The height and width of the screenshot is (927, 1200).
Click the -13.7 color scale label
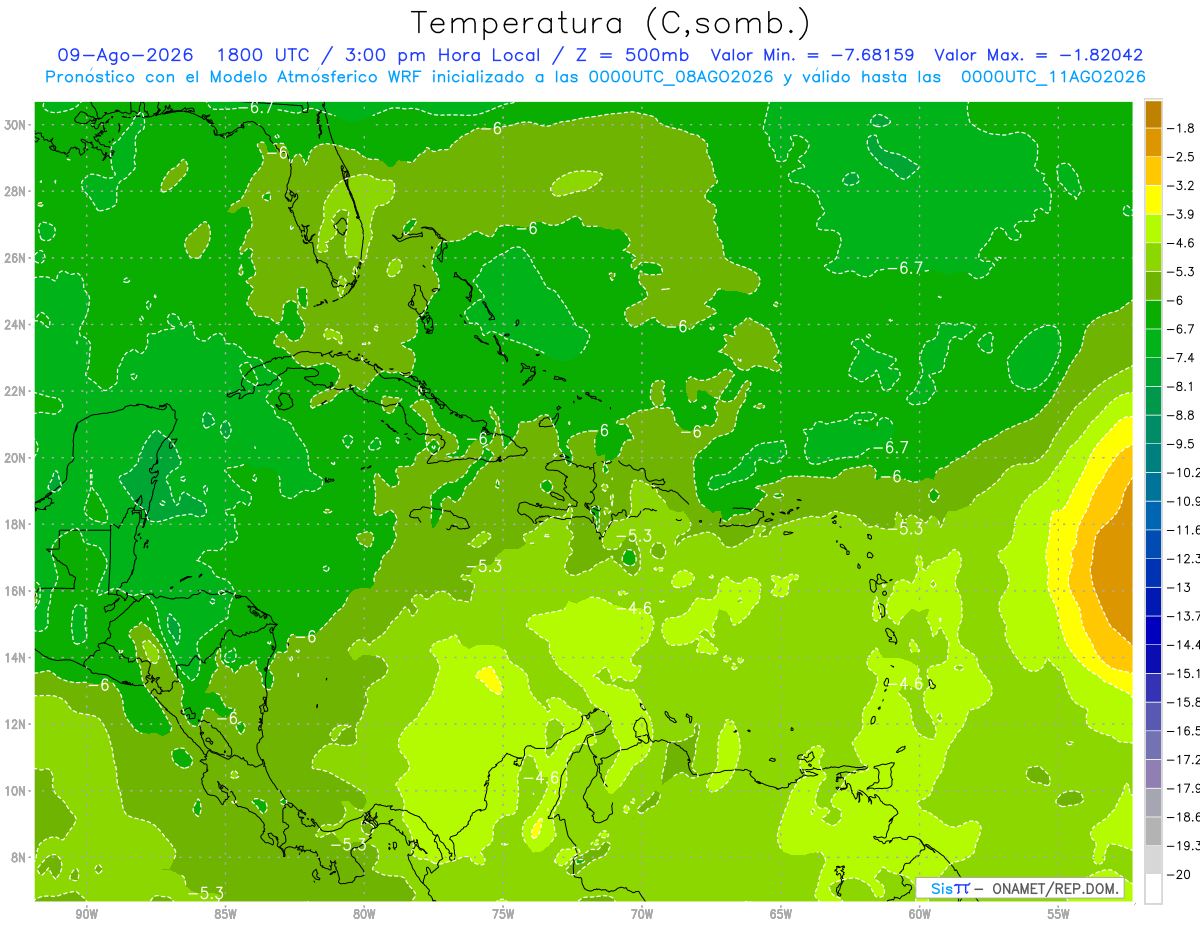click(1184, 616)
